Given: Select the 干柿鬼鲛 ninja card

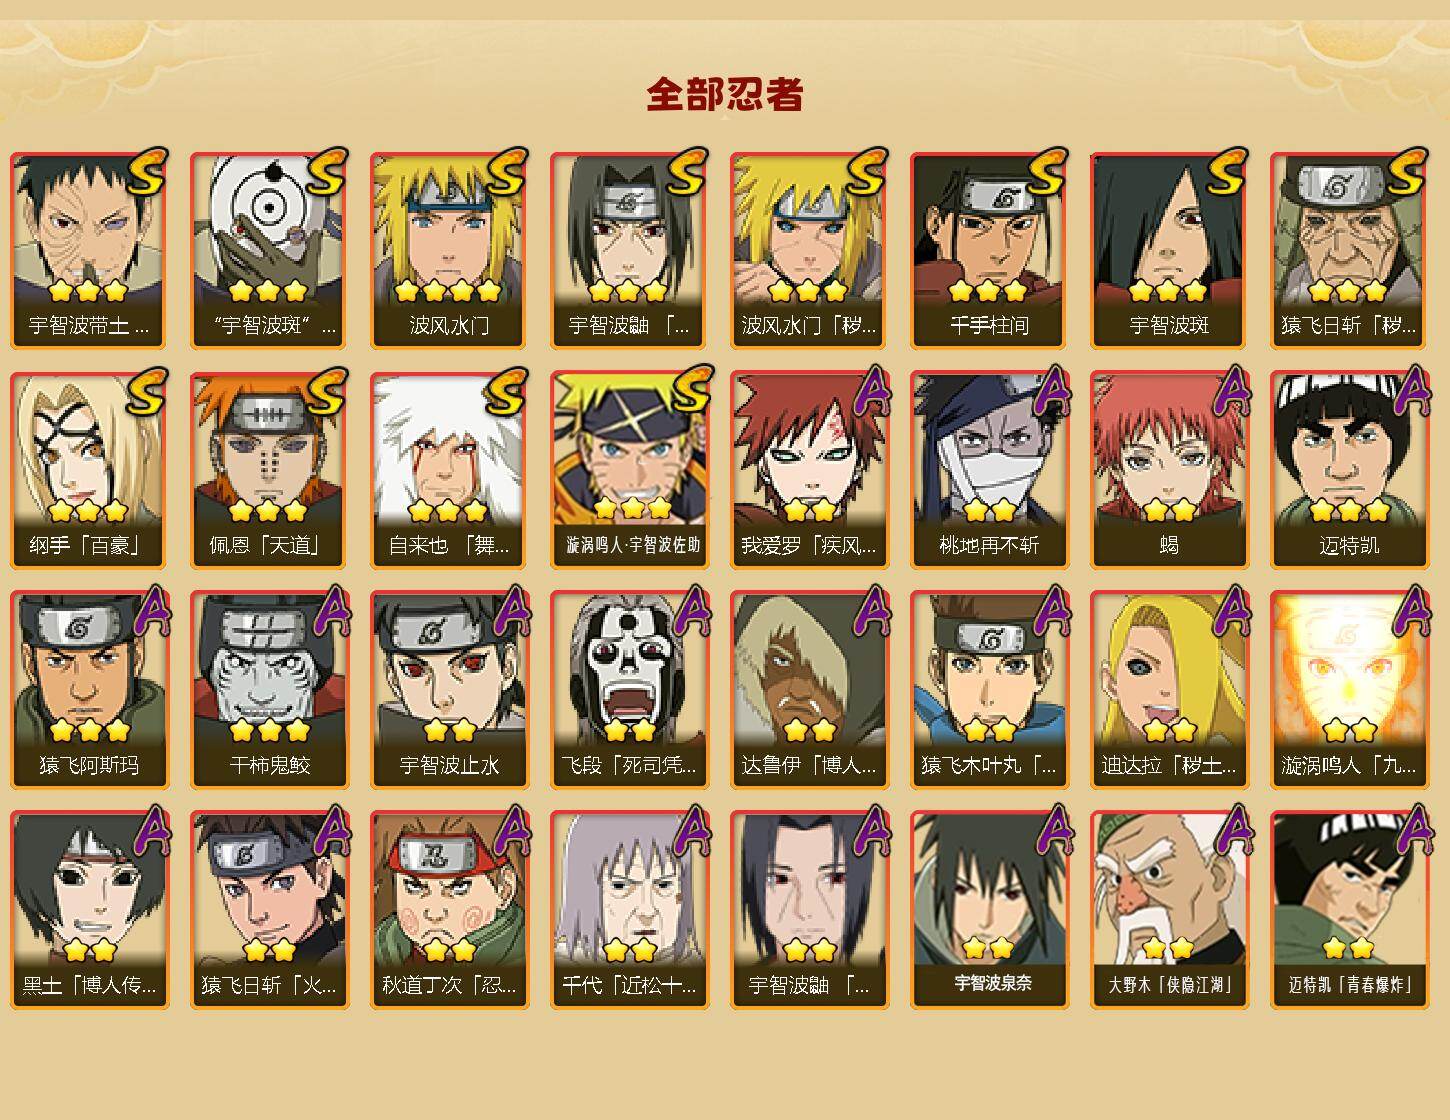Looking at the screenshot, I should (x=269, y=690).
